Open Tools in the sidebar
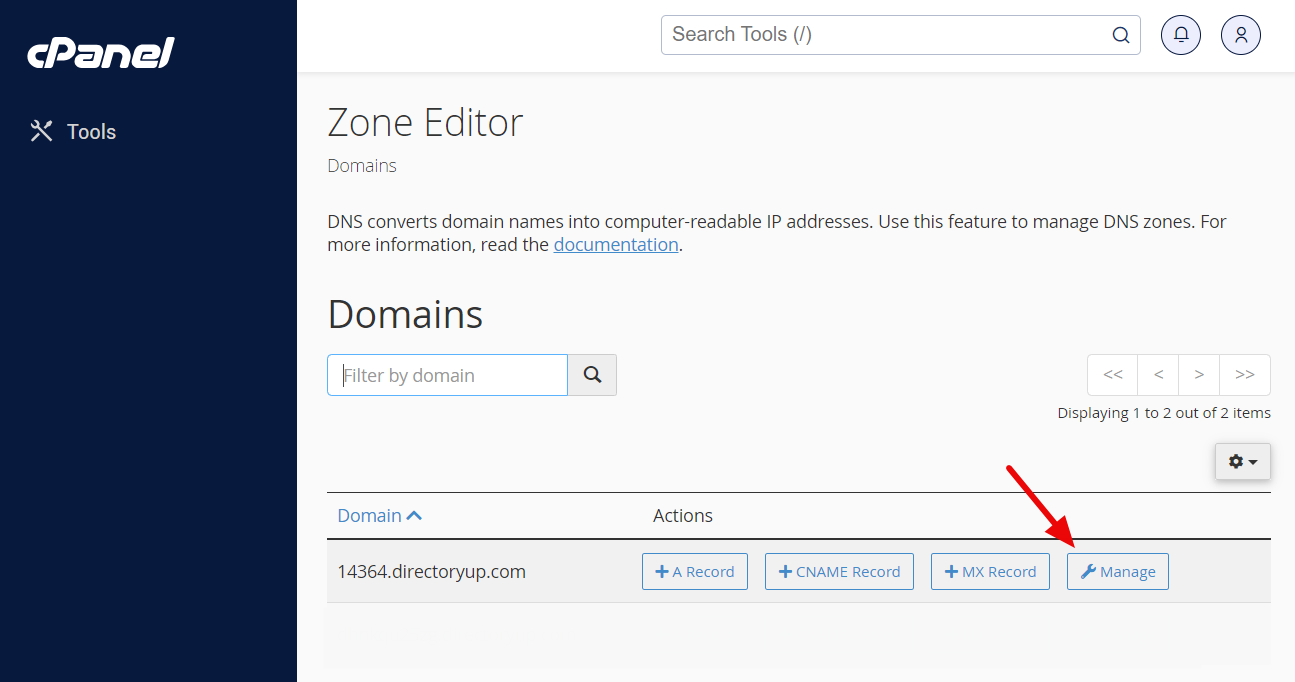Viewport: 1295px width, 682px height. [73, 132]
